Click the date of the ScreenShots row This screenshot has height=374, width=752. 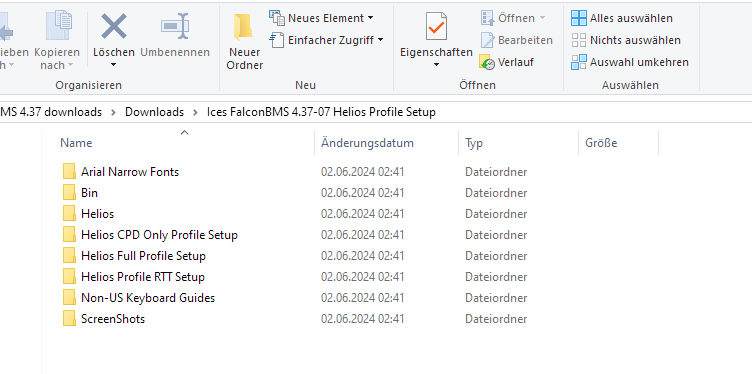coord(363,319)
